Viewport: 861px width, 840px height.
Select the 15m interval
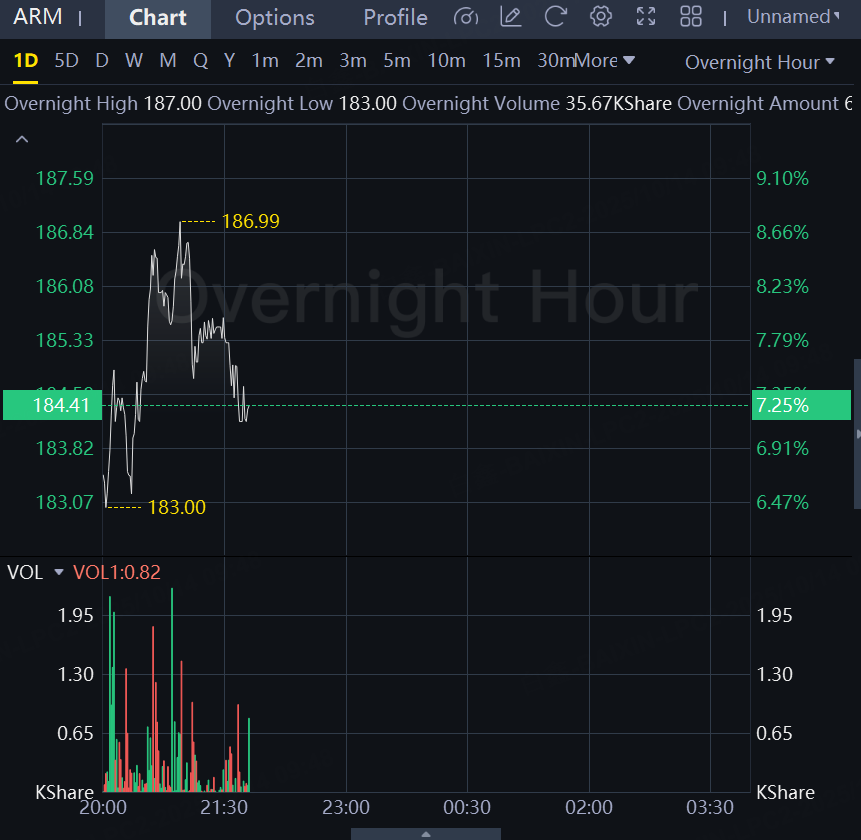501,61
